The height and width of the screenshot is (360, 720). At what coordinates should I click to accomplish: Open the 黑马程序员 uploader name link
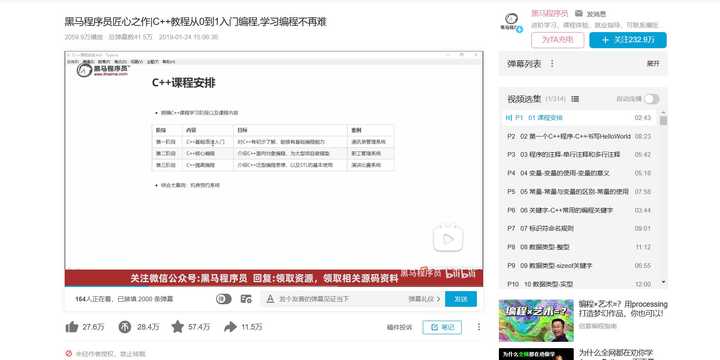550,13
